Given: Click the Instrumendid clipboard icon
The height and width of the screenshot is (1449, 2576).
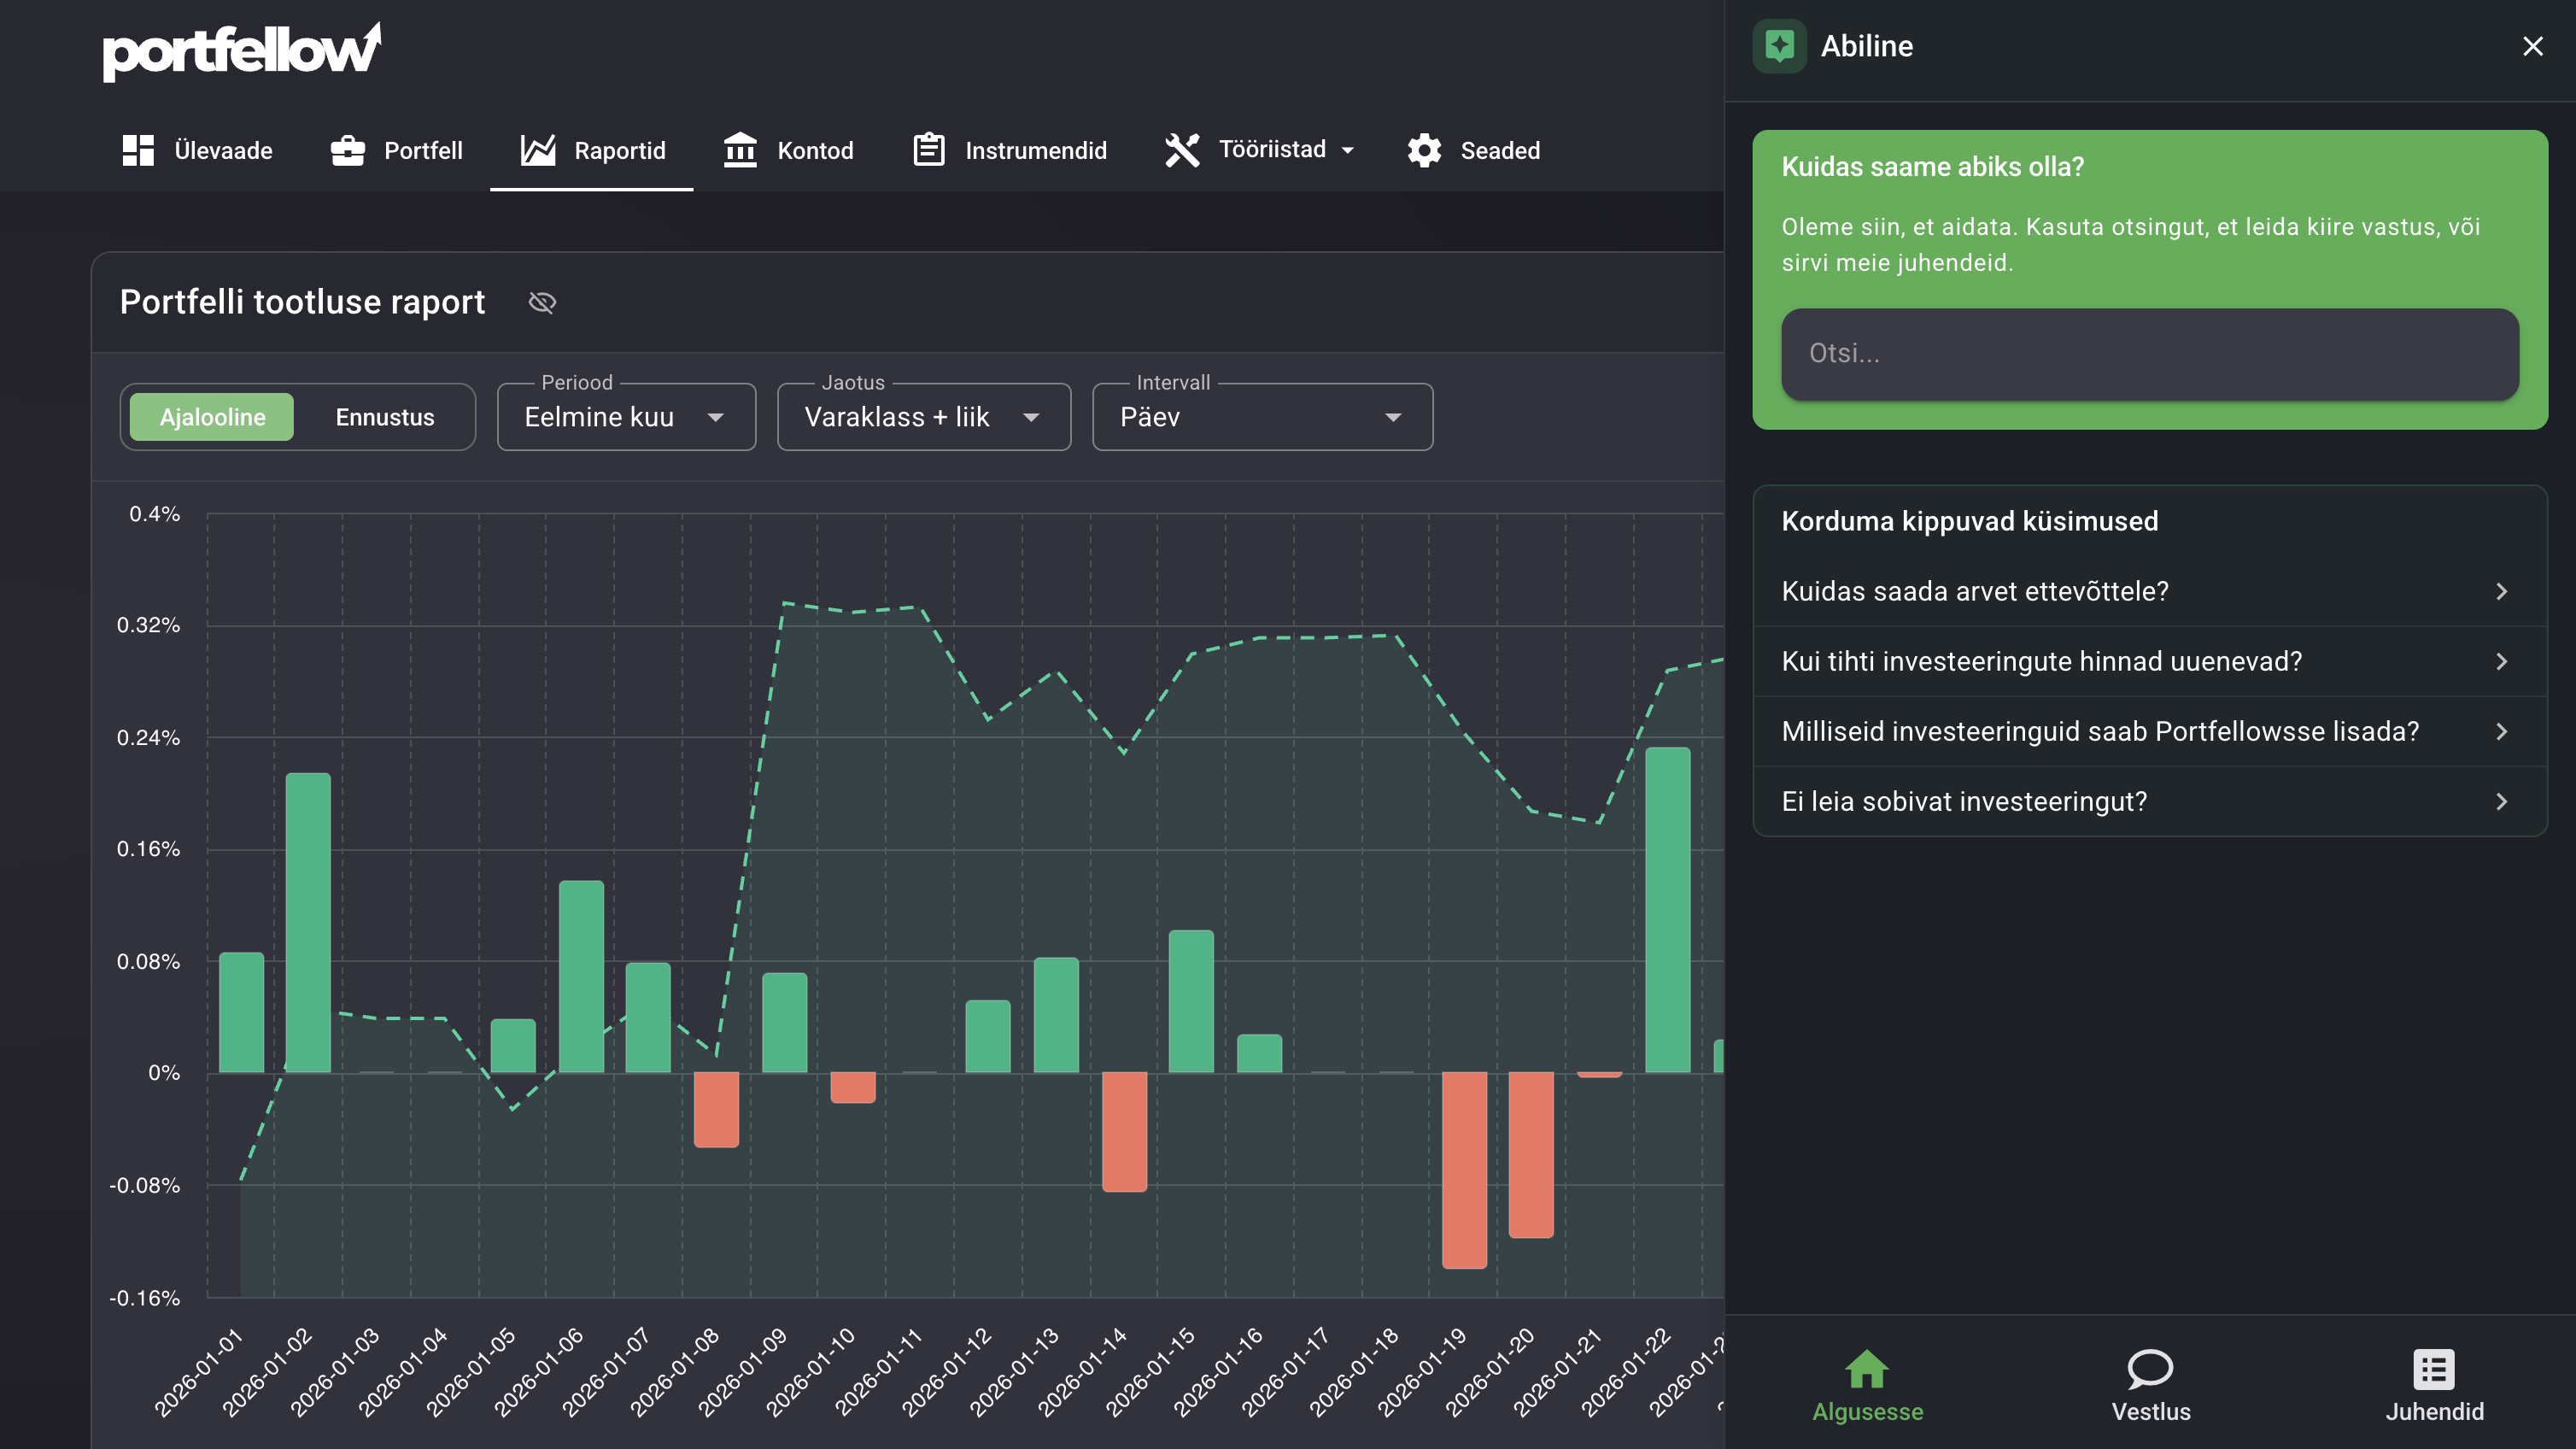Looking at the screenshot, I should (x=928, y=150).
